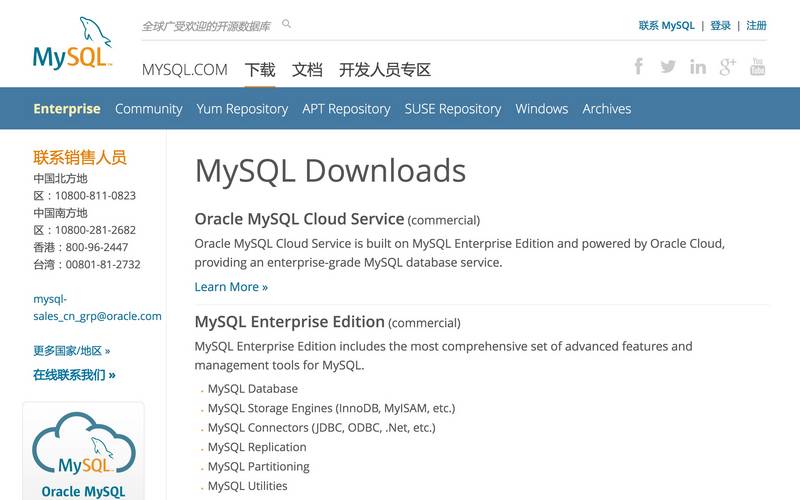Click the MySQL Enterprise Edition heading
The image size is (800, 500).
[x=290, y=322]
